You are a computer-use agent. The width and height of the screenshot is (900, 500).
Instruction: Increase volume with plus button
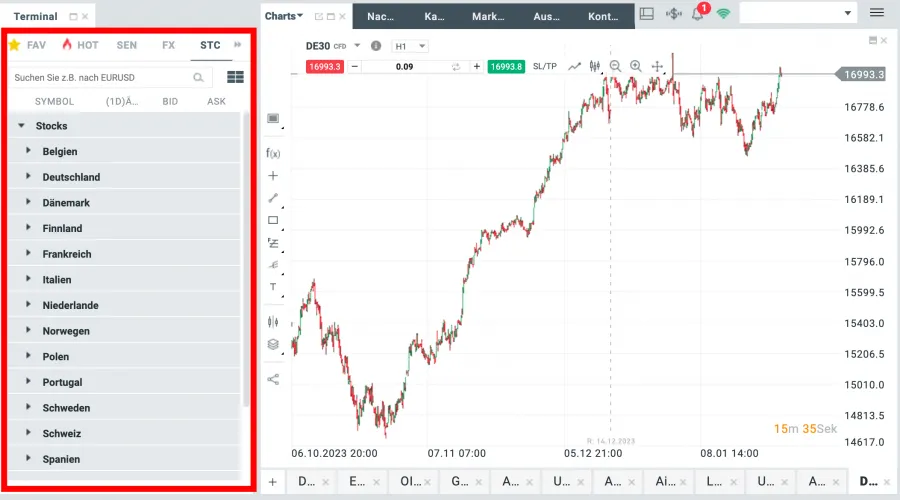pyautogui.click(x=476, y=67)
